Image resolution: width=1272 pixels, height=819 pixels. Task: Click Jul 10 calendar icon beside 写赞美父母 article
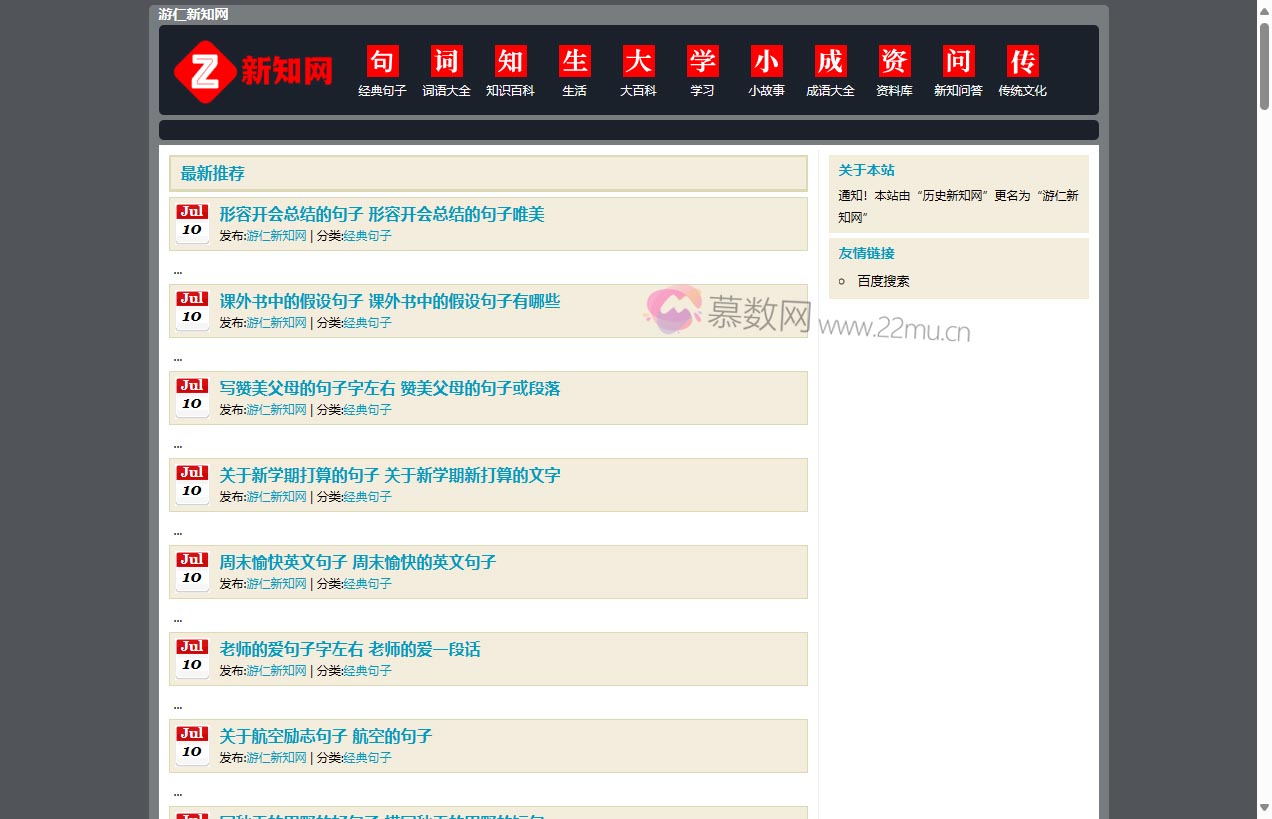point(192,397)
